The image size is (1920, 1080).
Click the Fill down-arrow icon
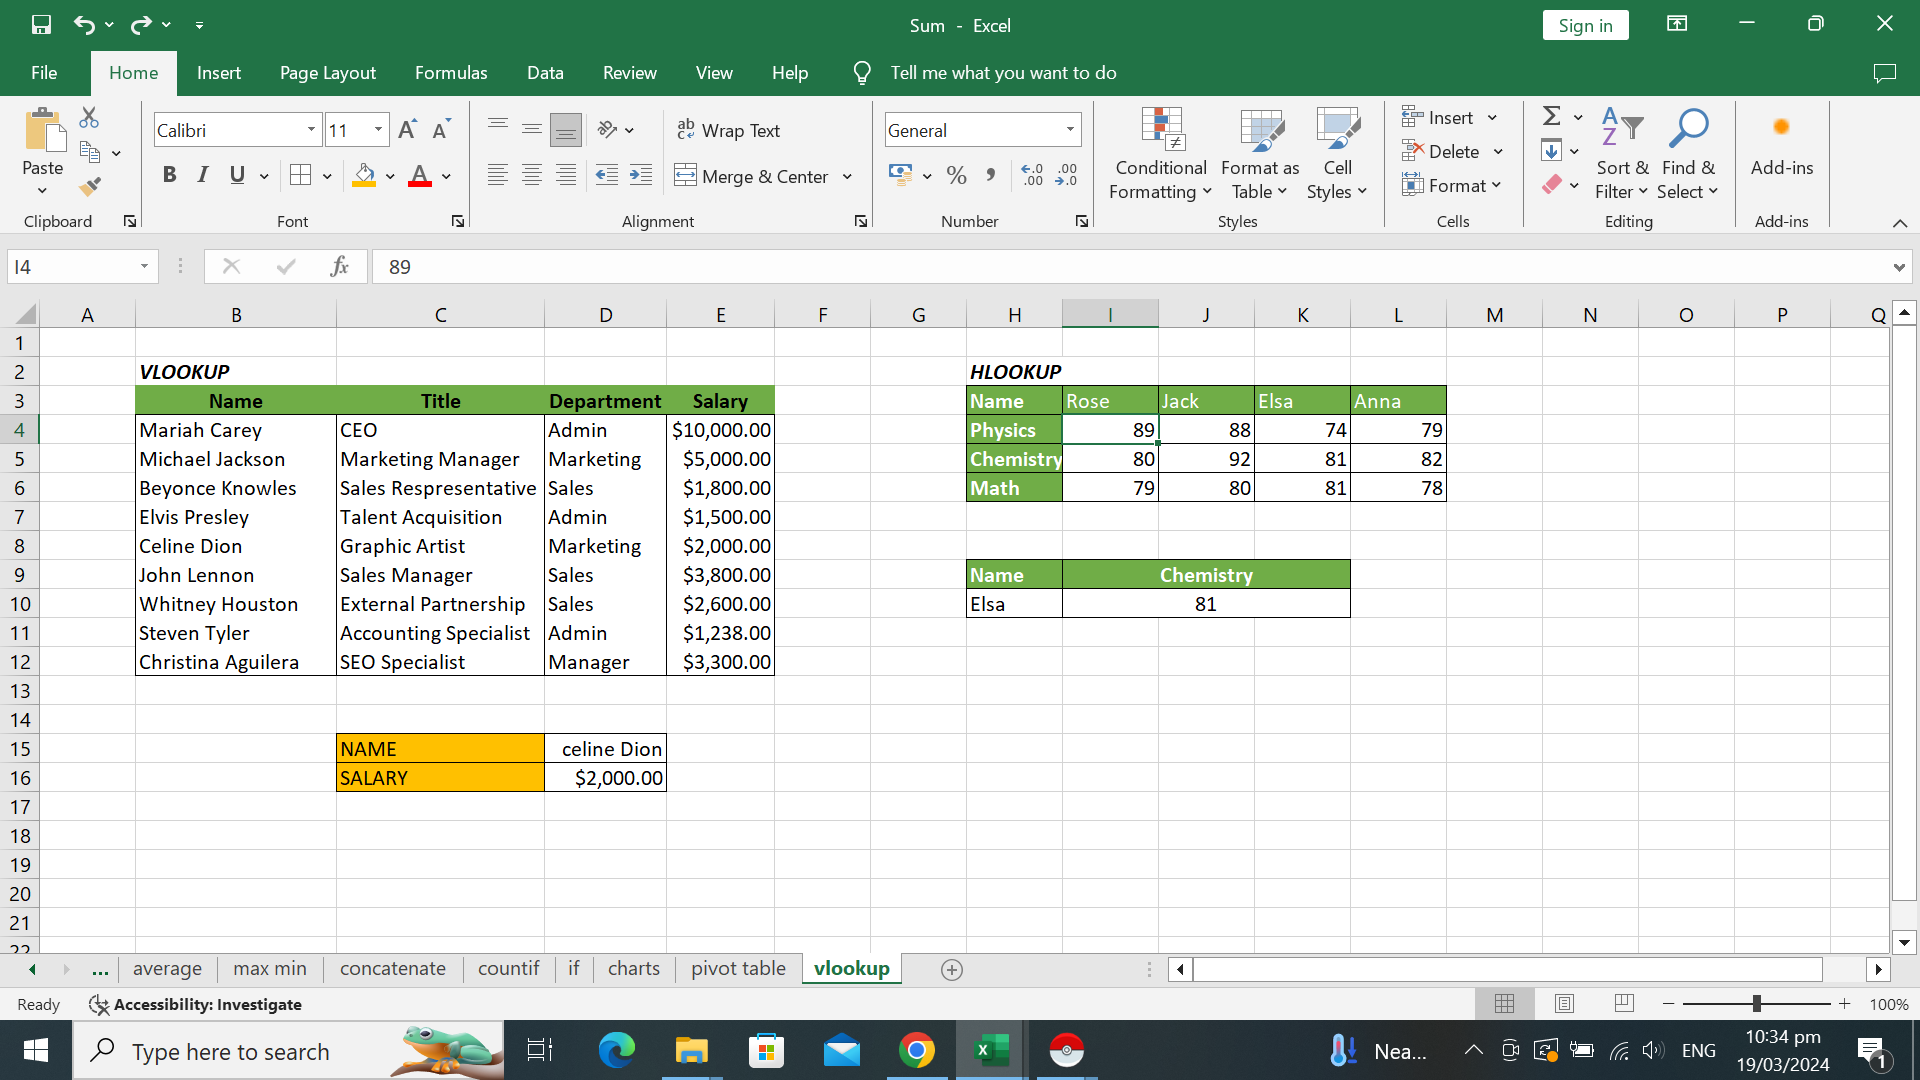pyautogui.click(x=1552, y=151)
